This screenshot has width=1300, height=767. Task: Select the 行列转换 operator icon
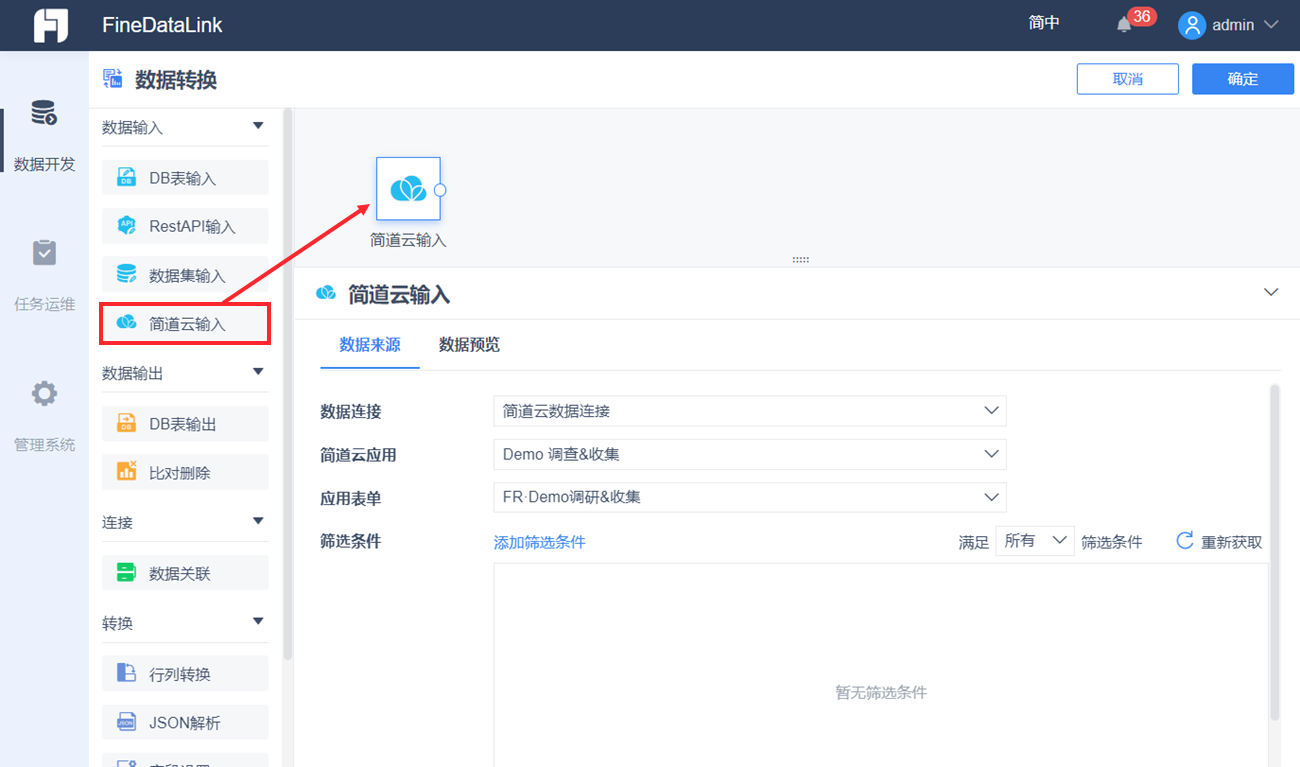126,674
